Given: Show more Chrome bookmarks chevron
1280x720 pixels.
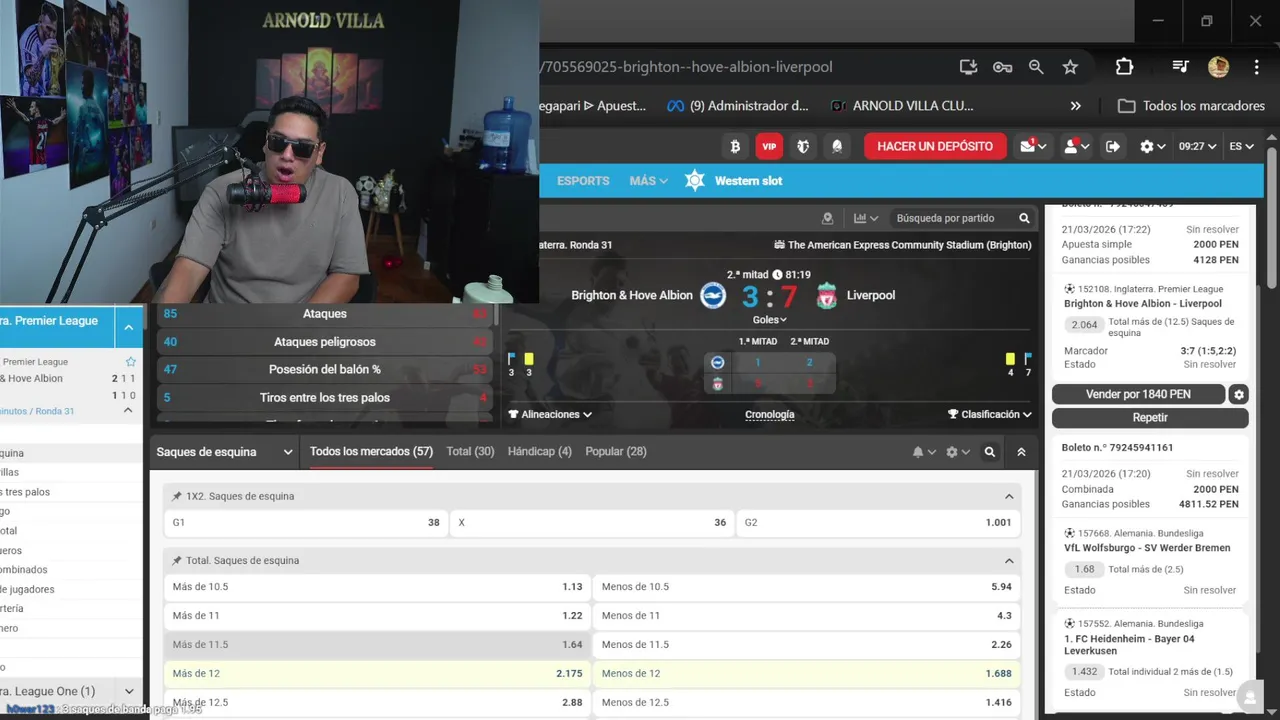Looking at the screenshot, I should 1075,106.
